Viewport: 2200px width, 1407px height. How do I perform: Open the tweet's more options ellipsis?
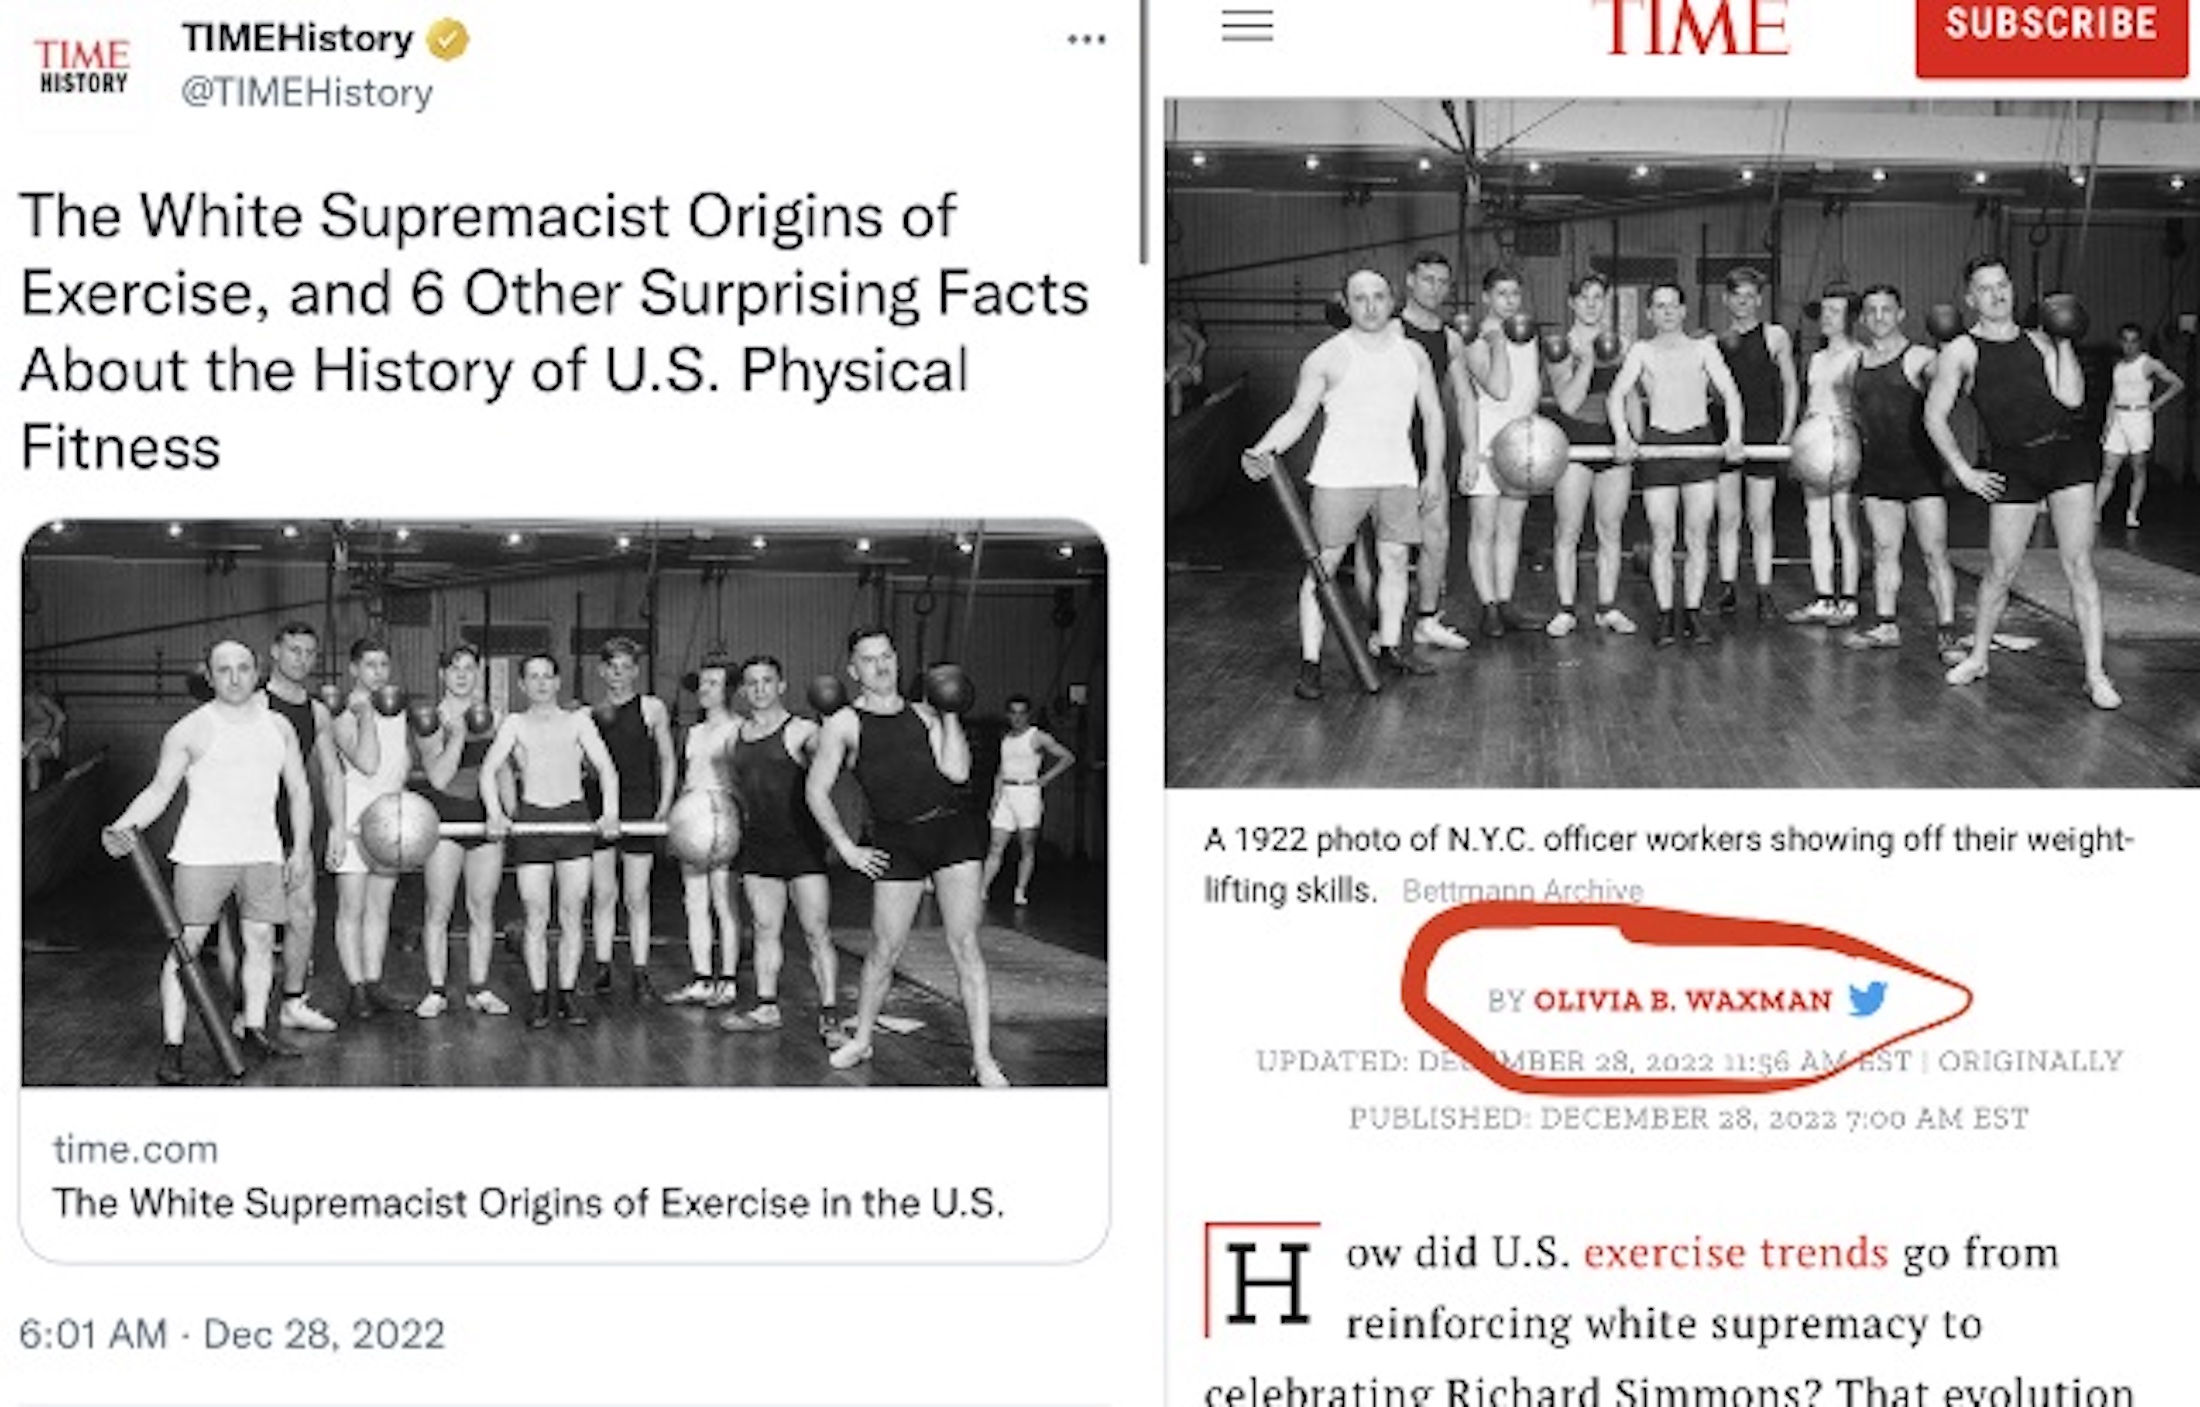1086,40
